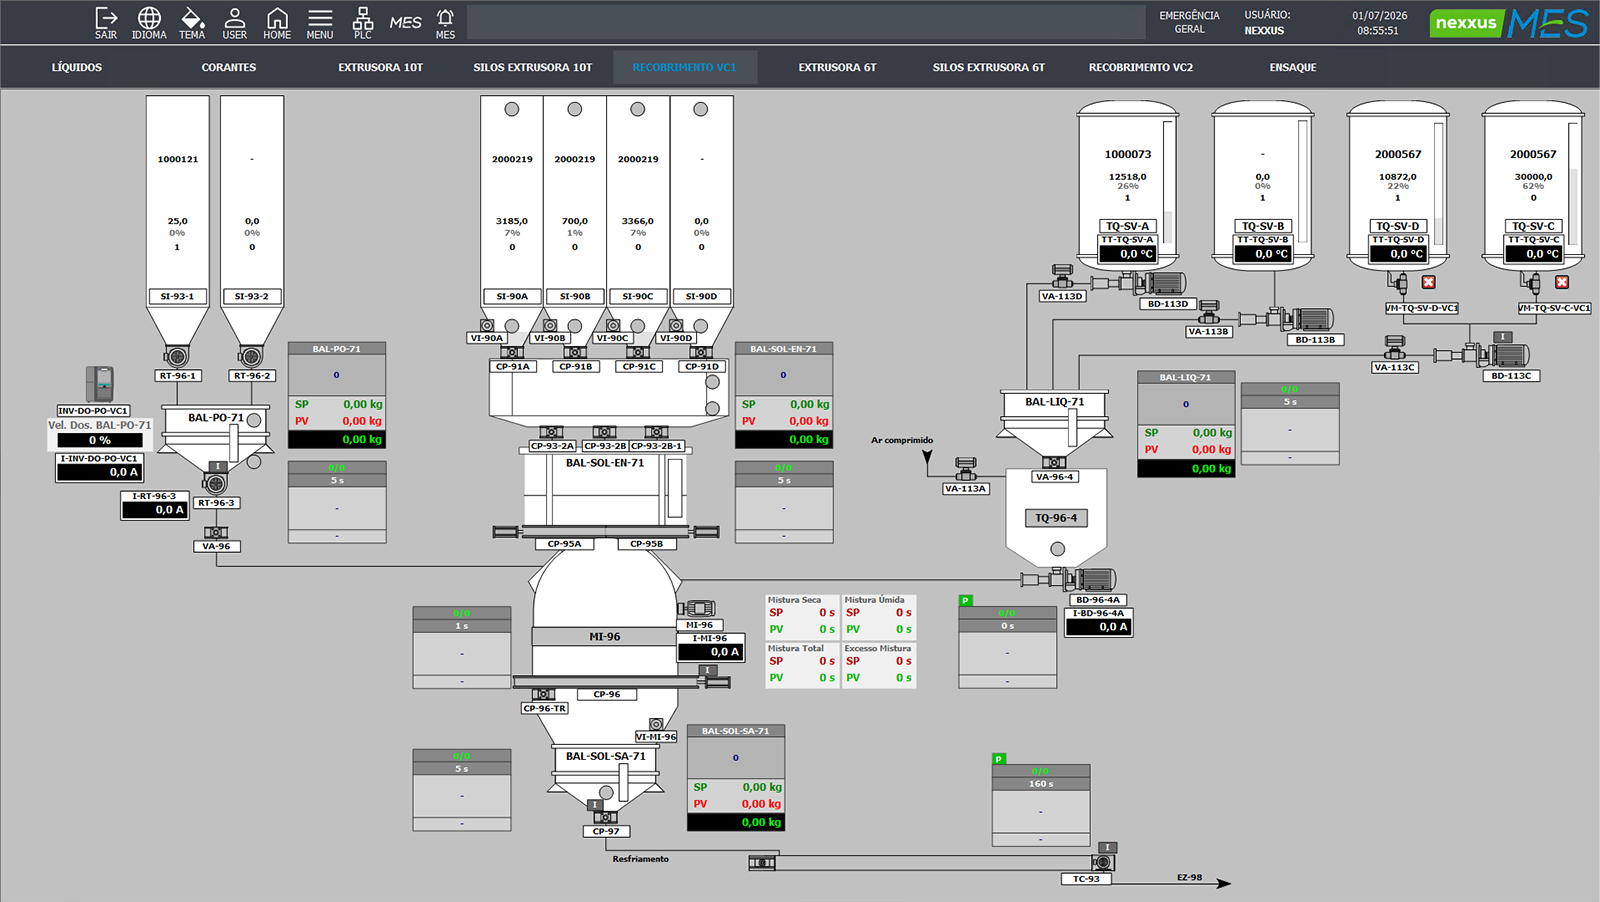This screenshot has width=1600, height=902.
Task: Select the RT-96-2 rotary valve icon
Action: point(251,356)
